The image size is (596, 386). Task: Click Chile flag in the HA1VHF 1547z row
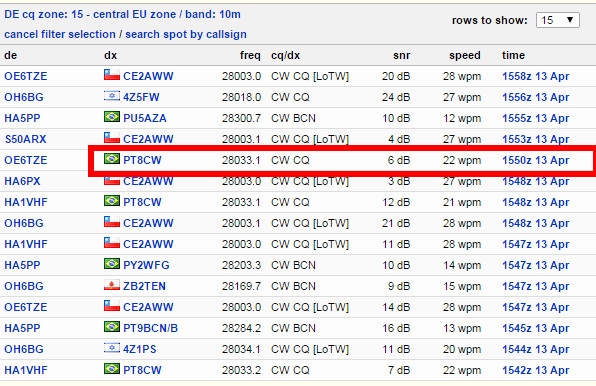click(x=112, y=242)
